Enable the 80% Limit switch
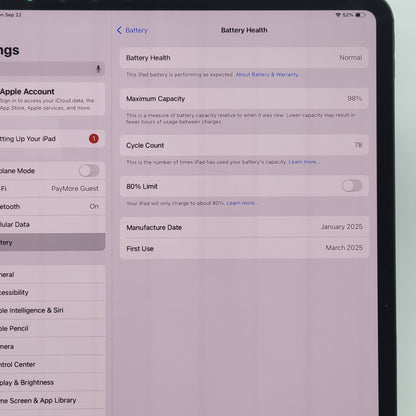The width and height of the screenshot is (416, 416). point(352,186)
